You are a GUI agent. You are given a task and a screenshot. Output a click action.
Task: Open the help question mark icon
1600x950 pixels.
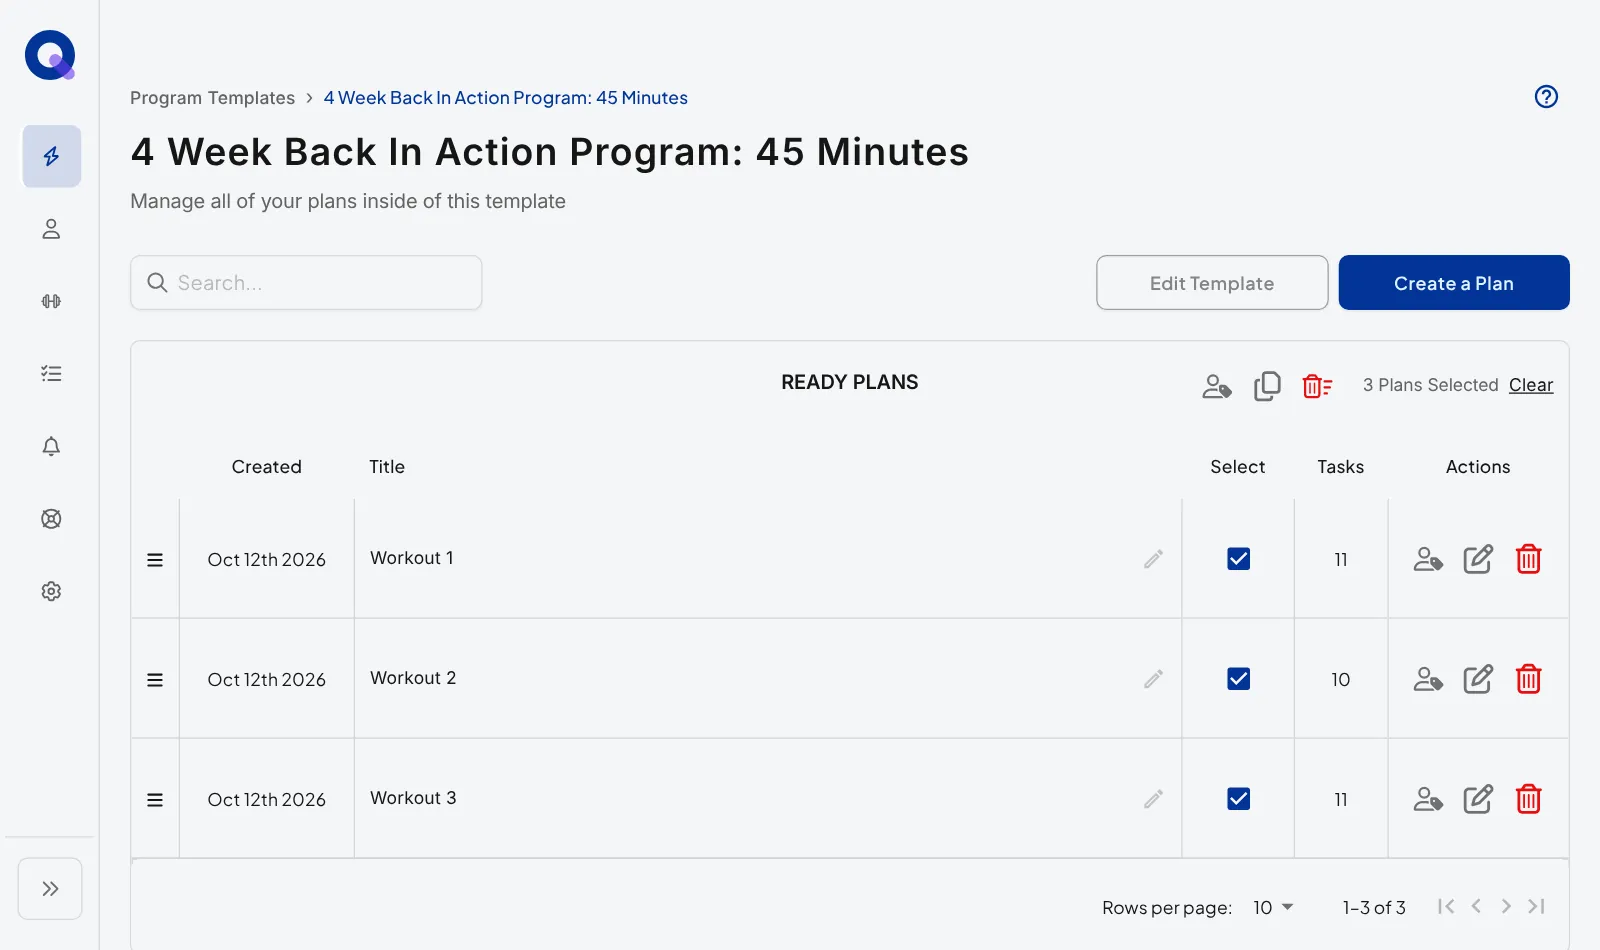(x=1546, y=97)
